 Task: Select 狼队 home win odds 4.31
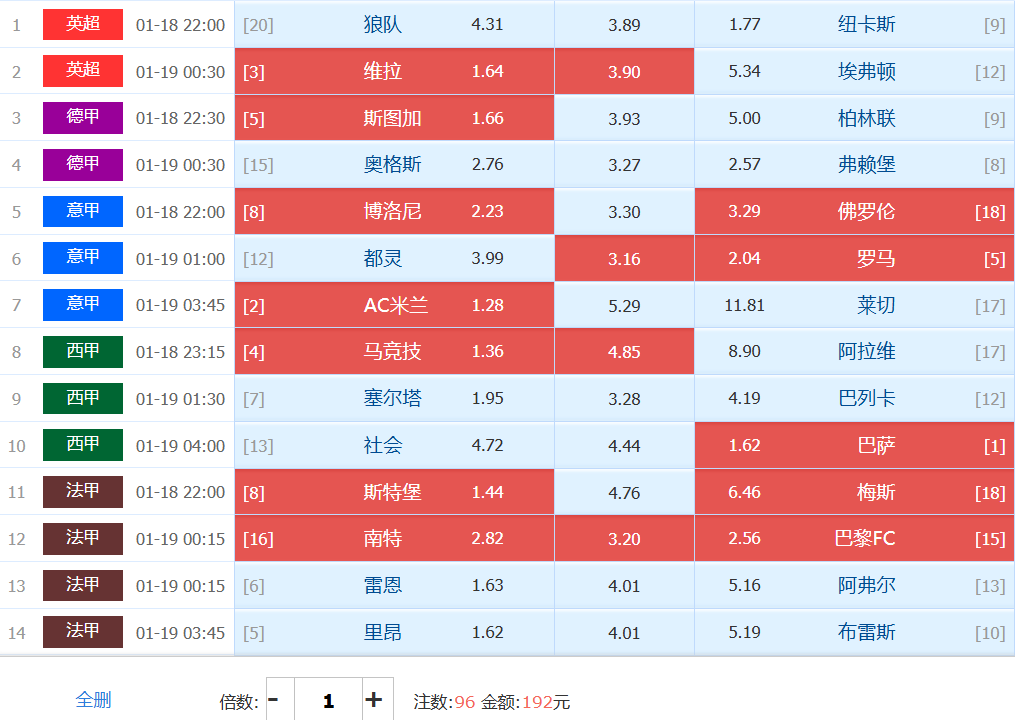[394, 25]
